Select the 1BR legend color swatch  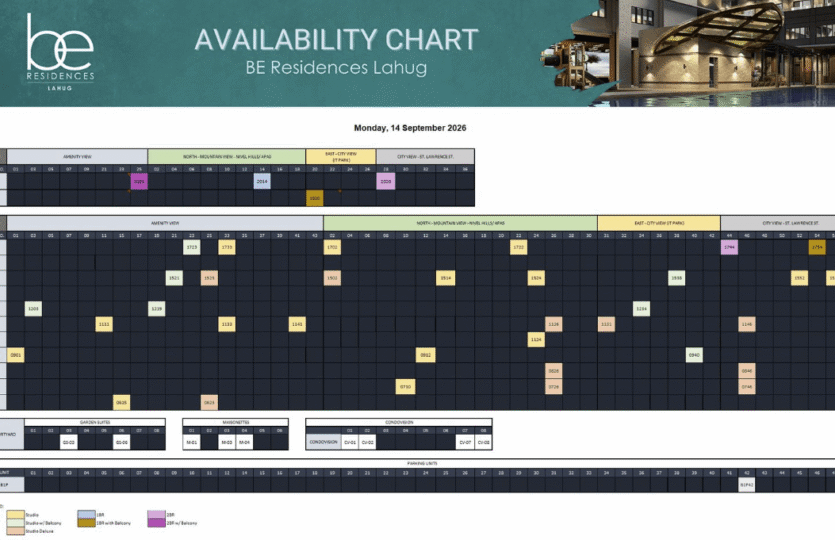(x=86, y=514)
